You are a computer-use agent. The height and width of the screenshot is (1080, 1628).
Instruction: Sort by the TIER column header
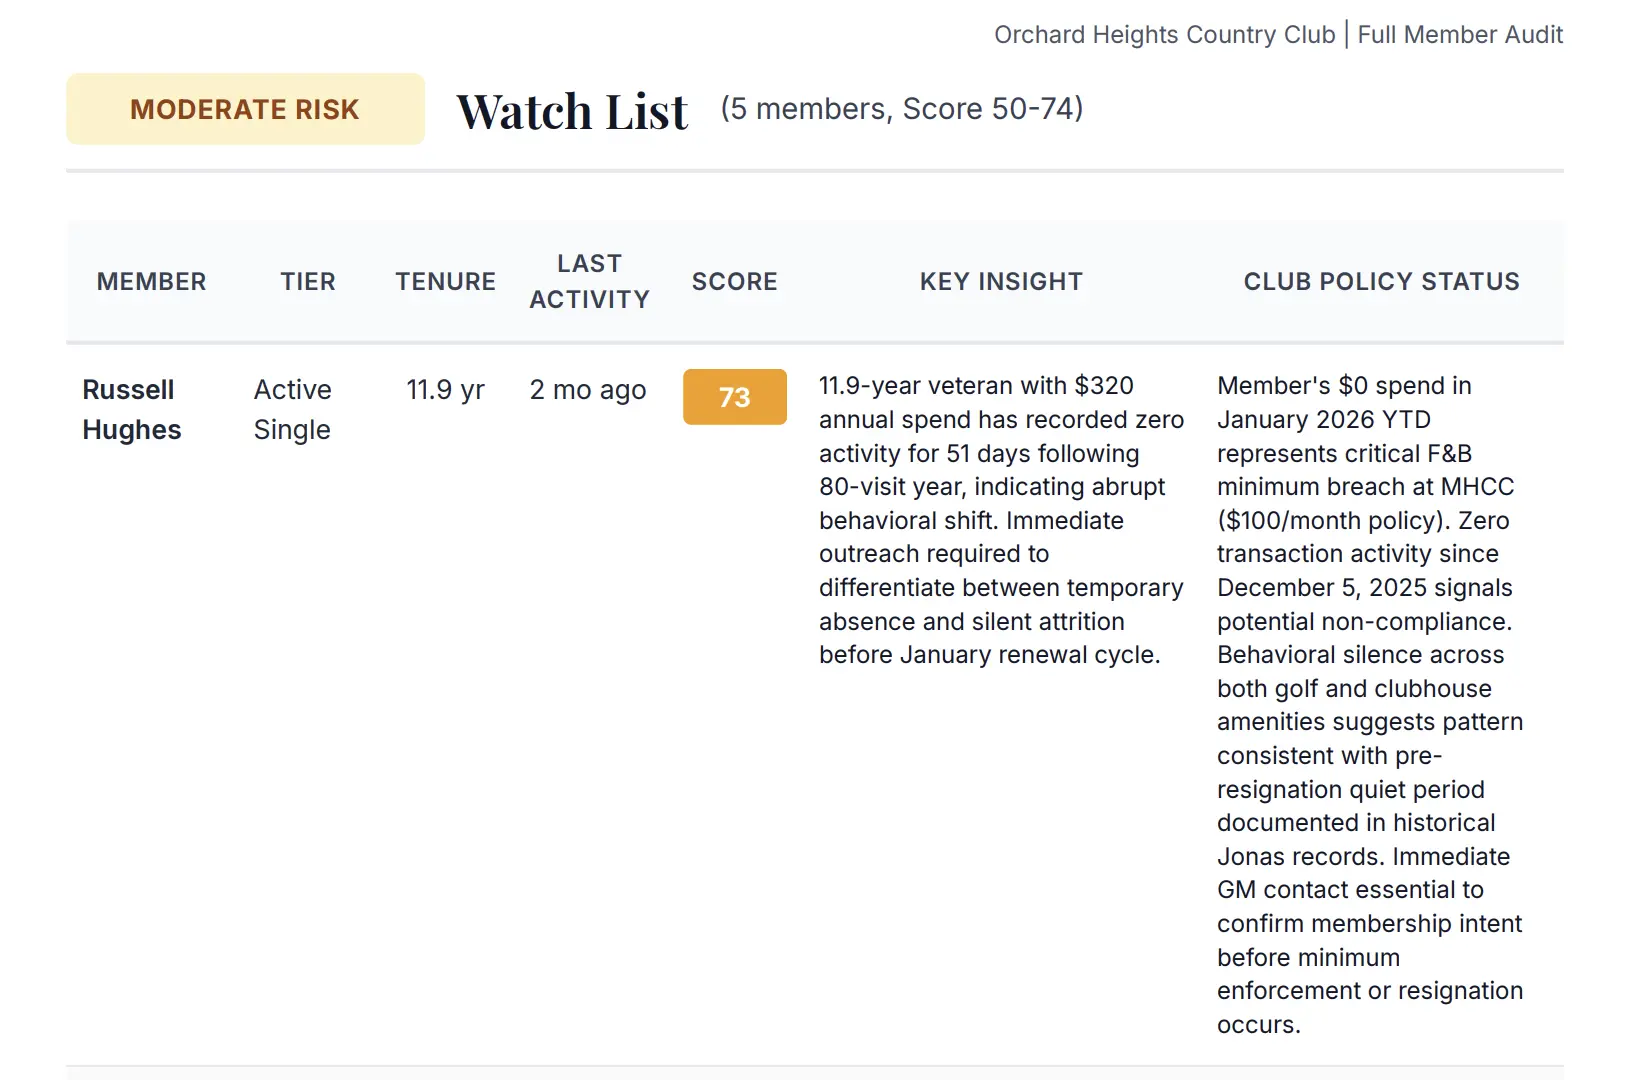[x=308, y=282]
